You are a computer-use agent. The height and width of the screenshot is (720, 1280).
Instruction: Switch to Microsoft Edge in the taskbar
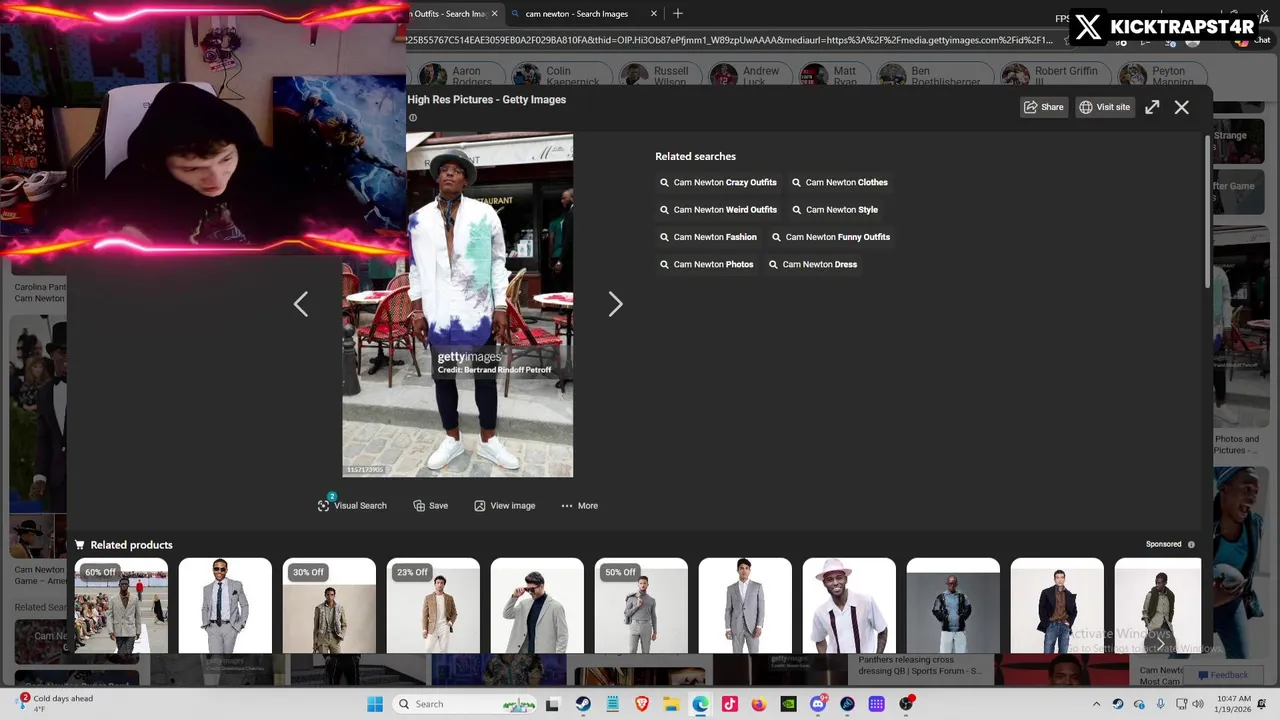click(x=700, y=704)
